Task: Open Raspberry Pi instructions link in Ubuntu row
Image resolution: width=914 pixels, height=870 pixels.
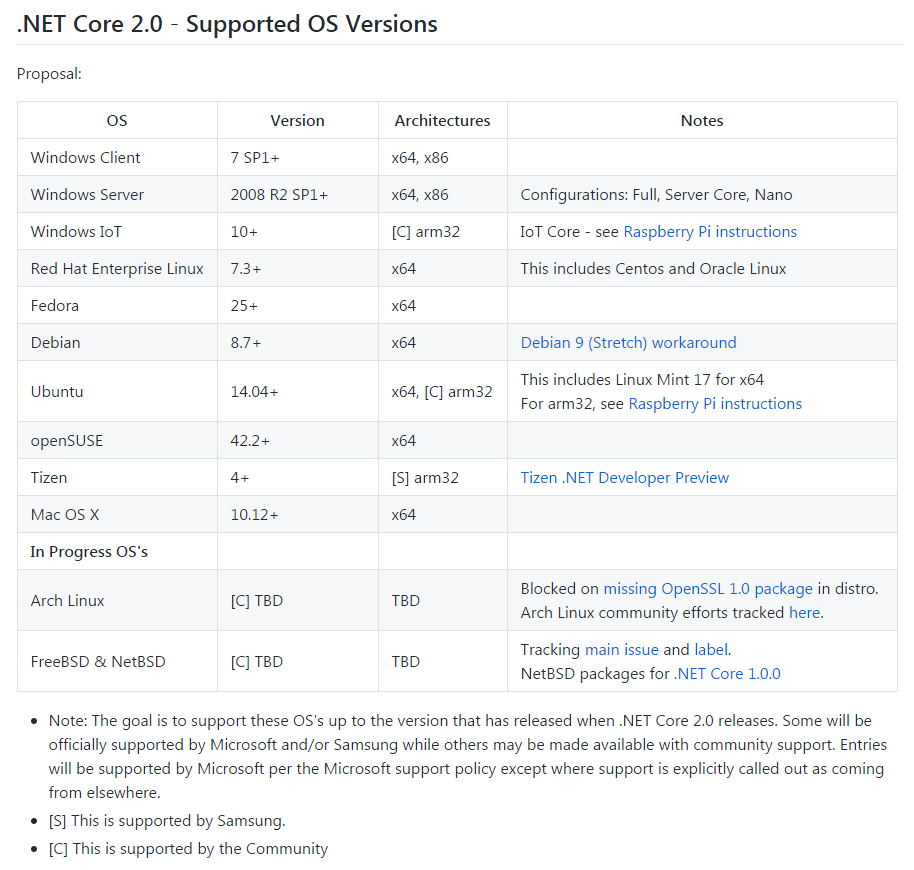Action: [715, 404]
